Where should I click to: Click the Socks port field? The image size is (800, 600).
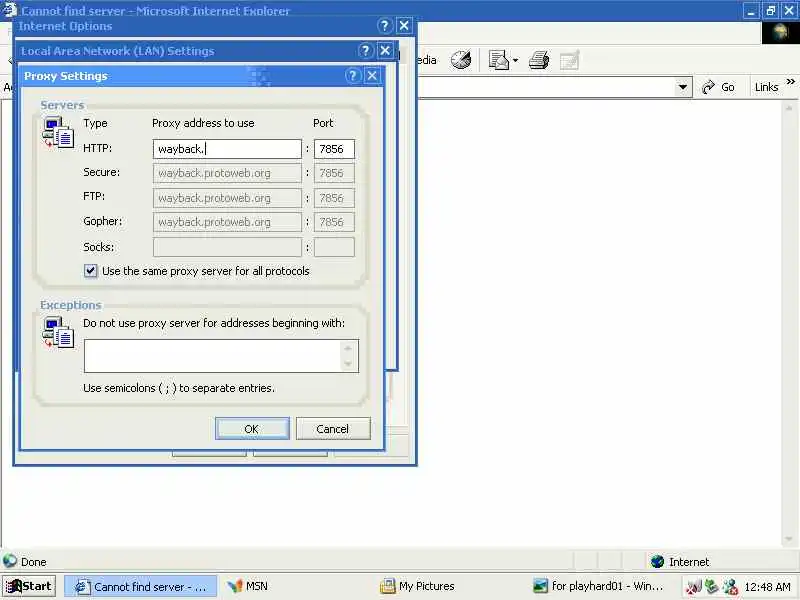pyautogui.click(x=334, y=247)
